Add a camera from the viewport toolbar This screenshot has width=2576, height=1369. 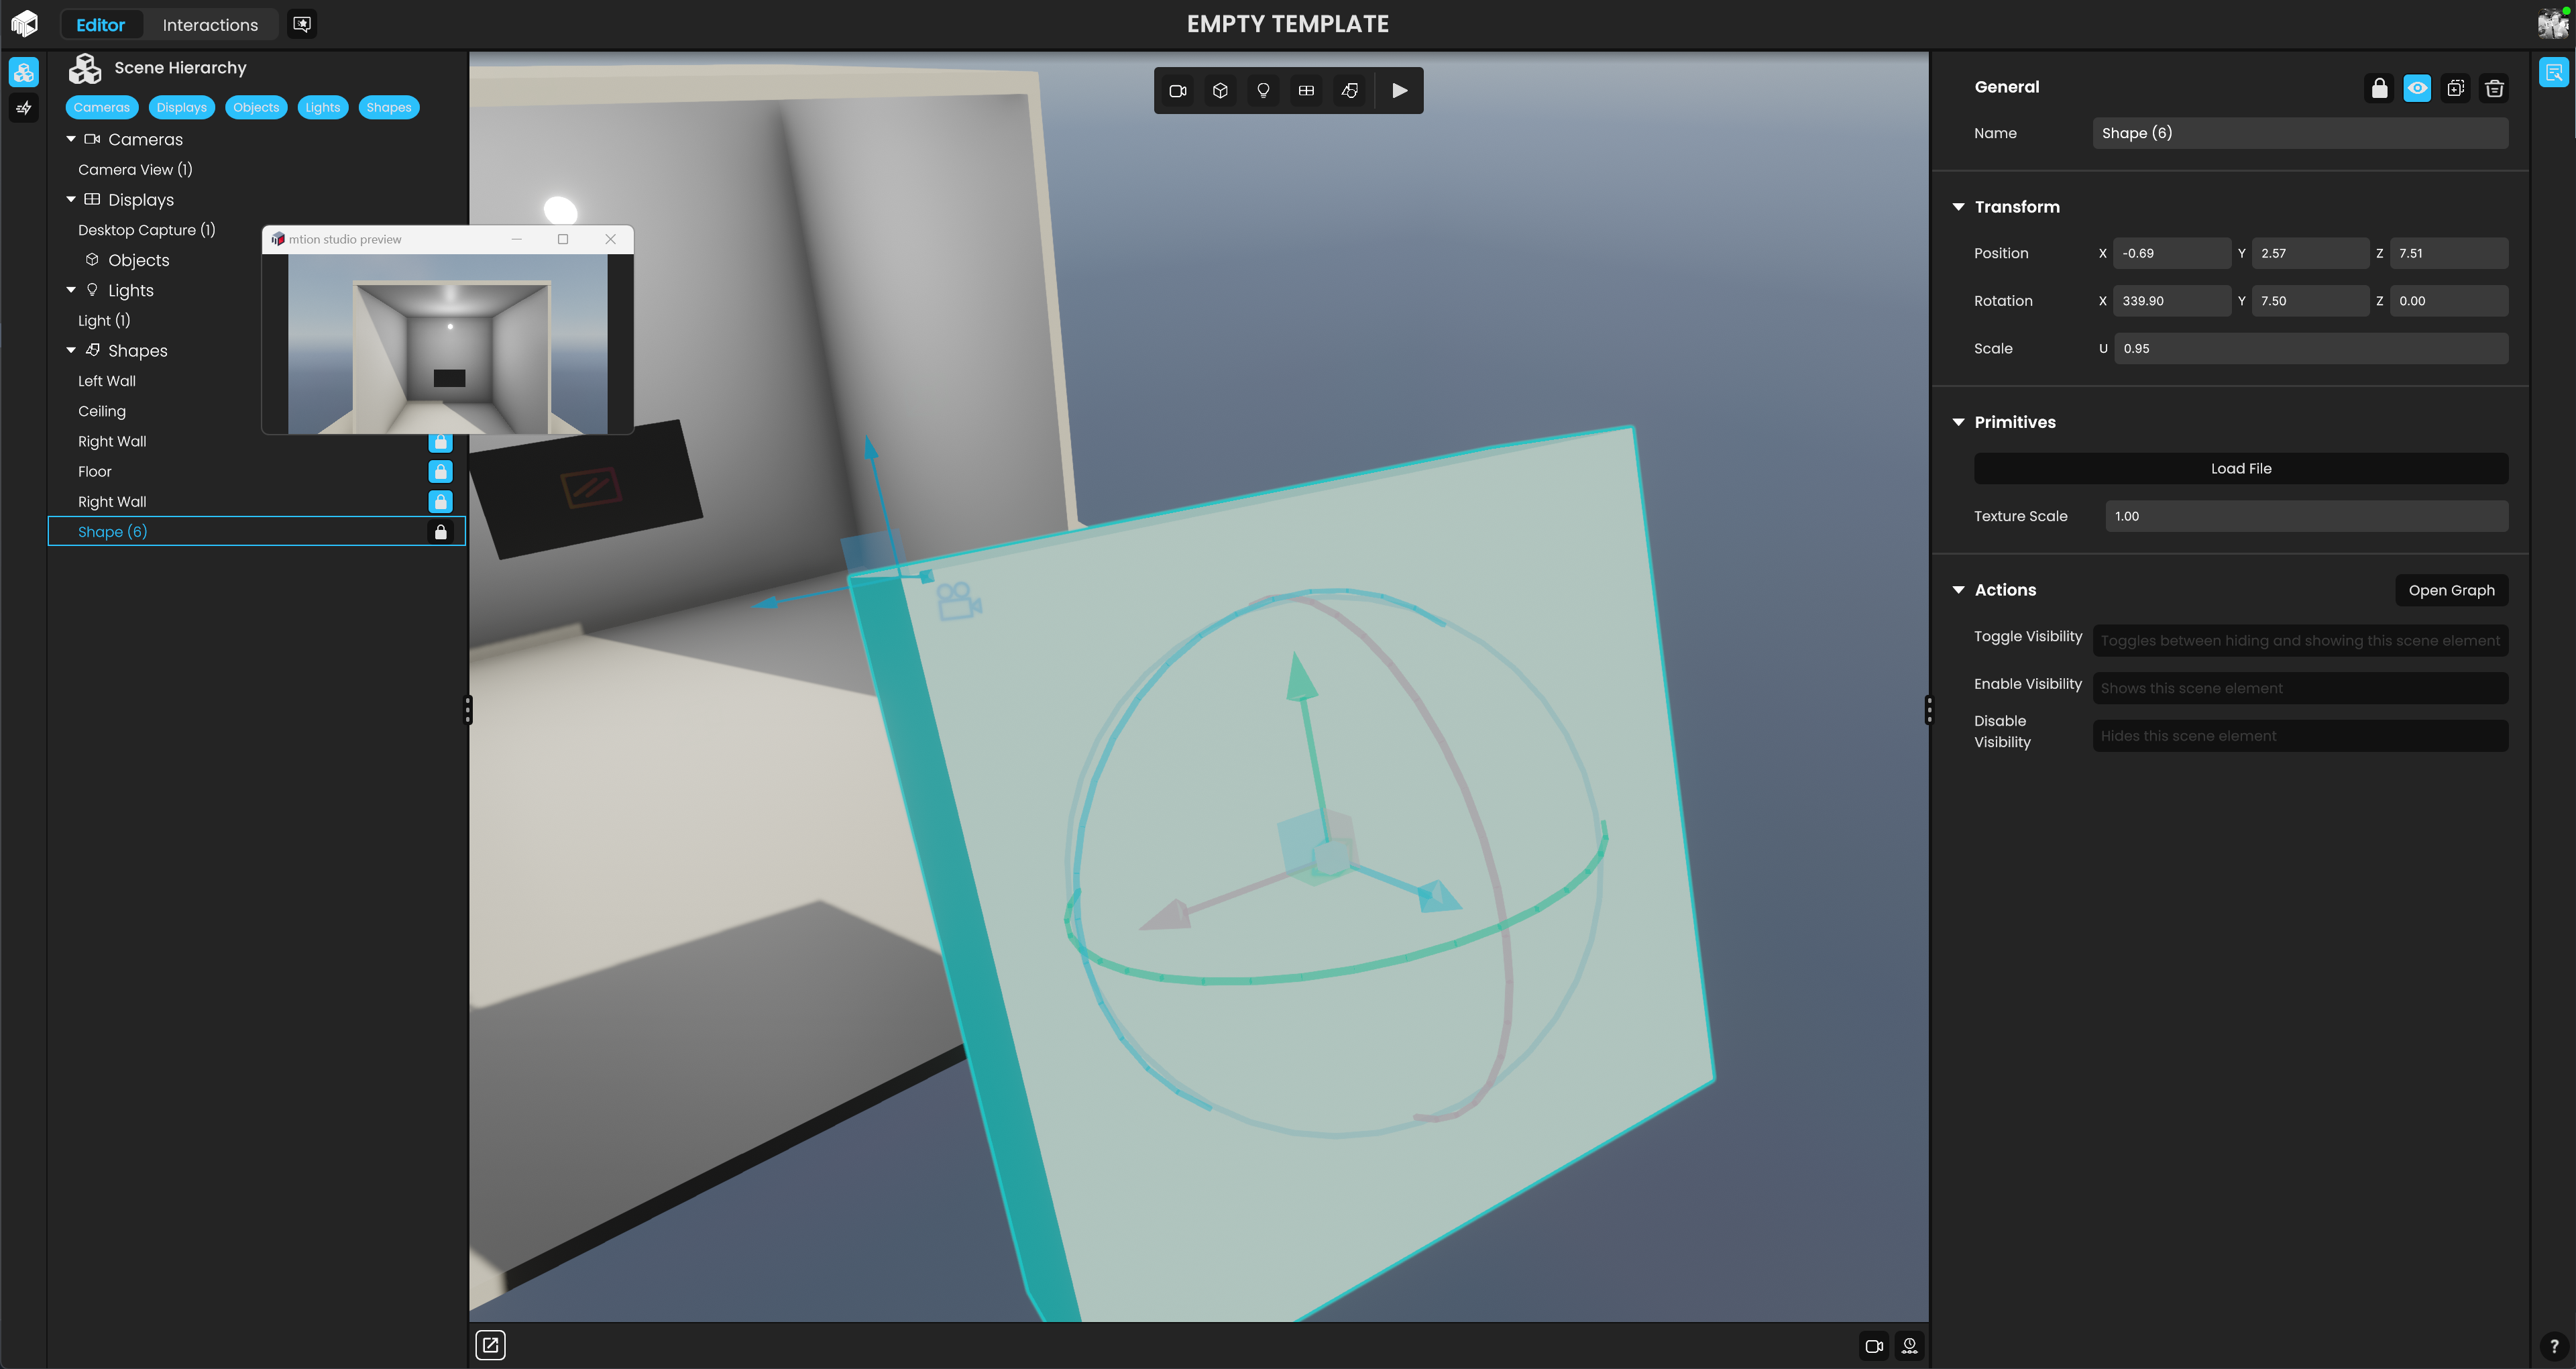tap(1177, 91)
